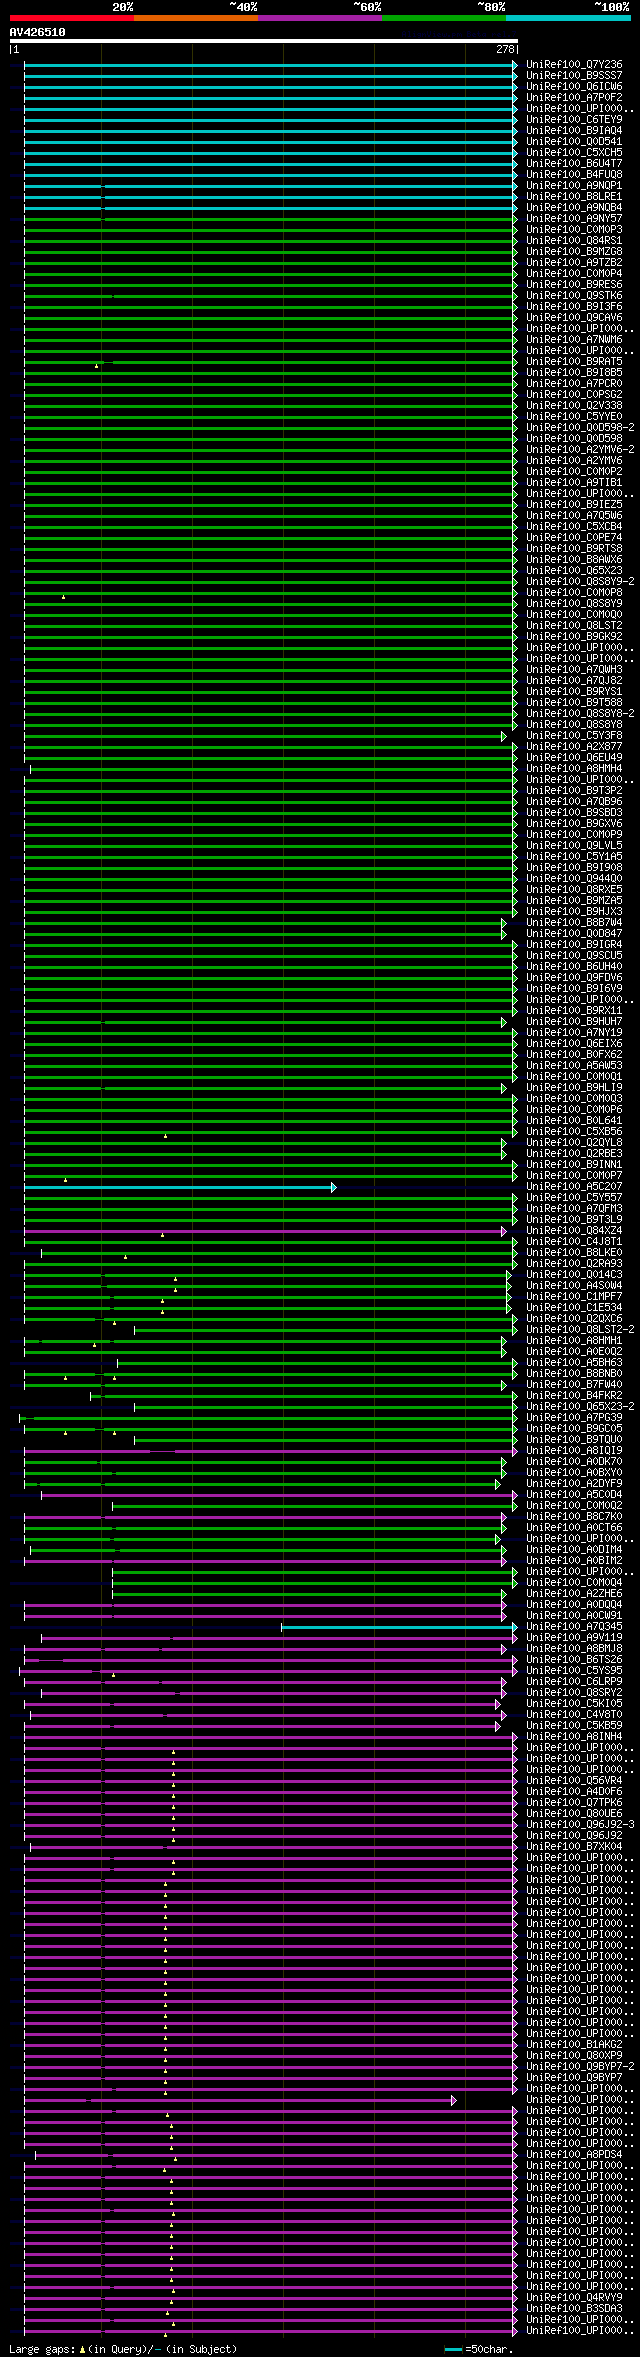Click the cyan ~100% identity legend bar
This screenshot has height=2357, width=640.
click(567, 18)
